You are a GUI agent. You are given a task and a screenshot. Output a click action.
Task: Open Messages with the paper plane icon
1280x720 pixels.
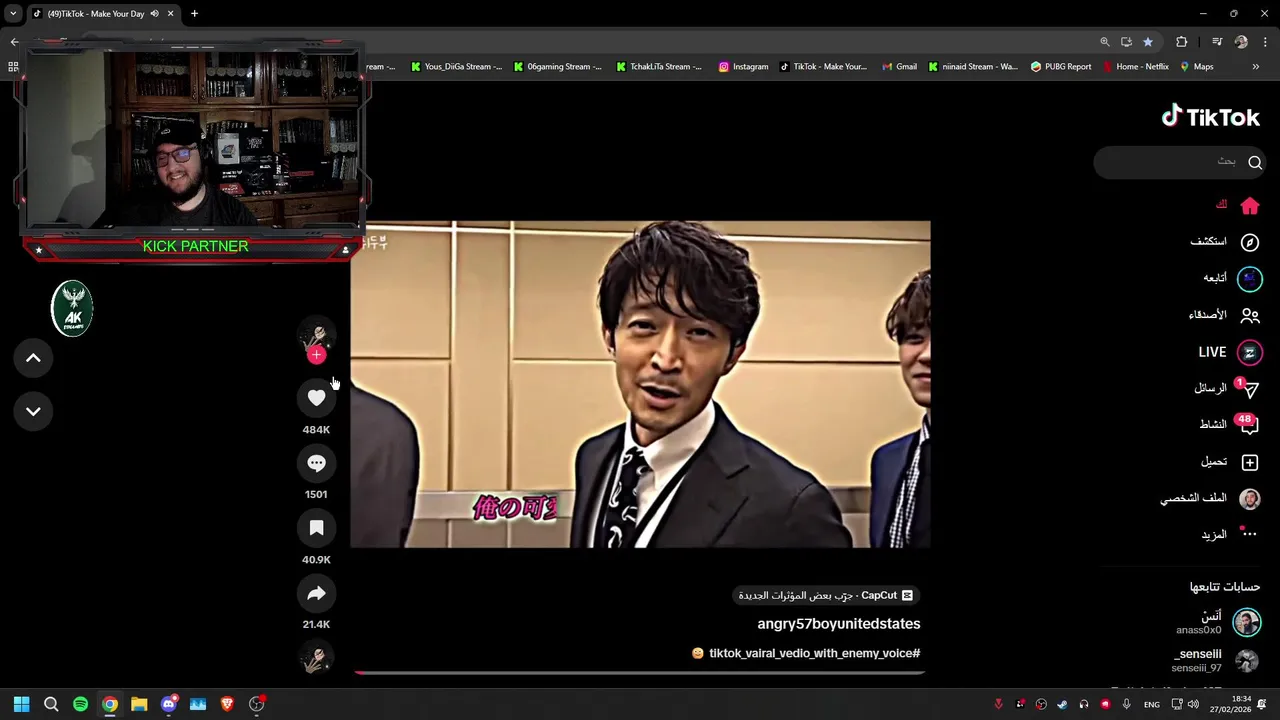1249,389
